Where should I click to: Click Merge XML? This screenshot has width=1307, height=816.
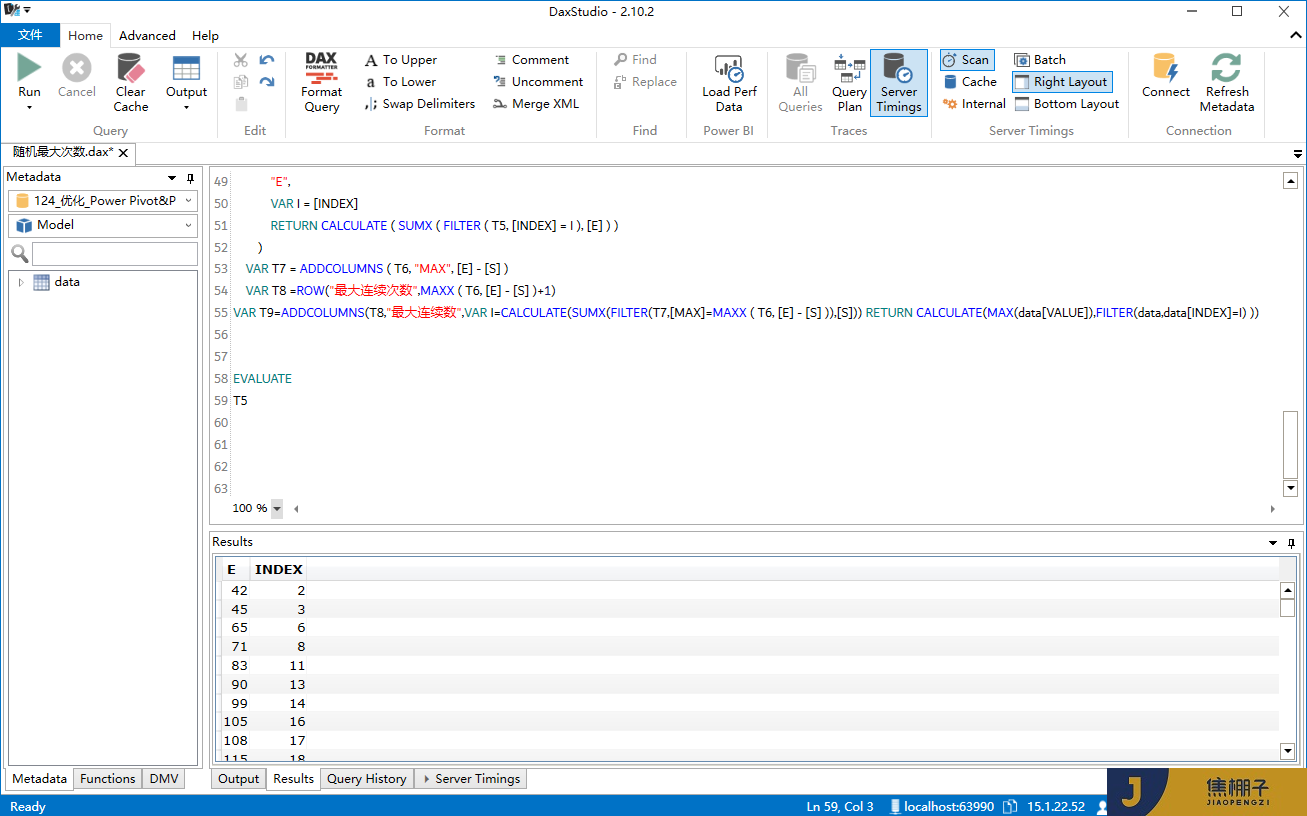pyautogui.click(x=536, y=104)
